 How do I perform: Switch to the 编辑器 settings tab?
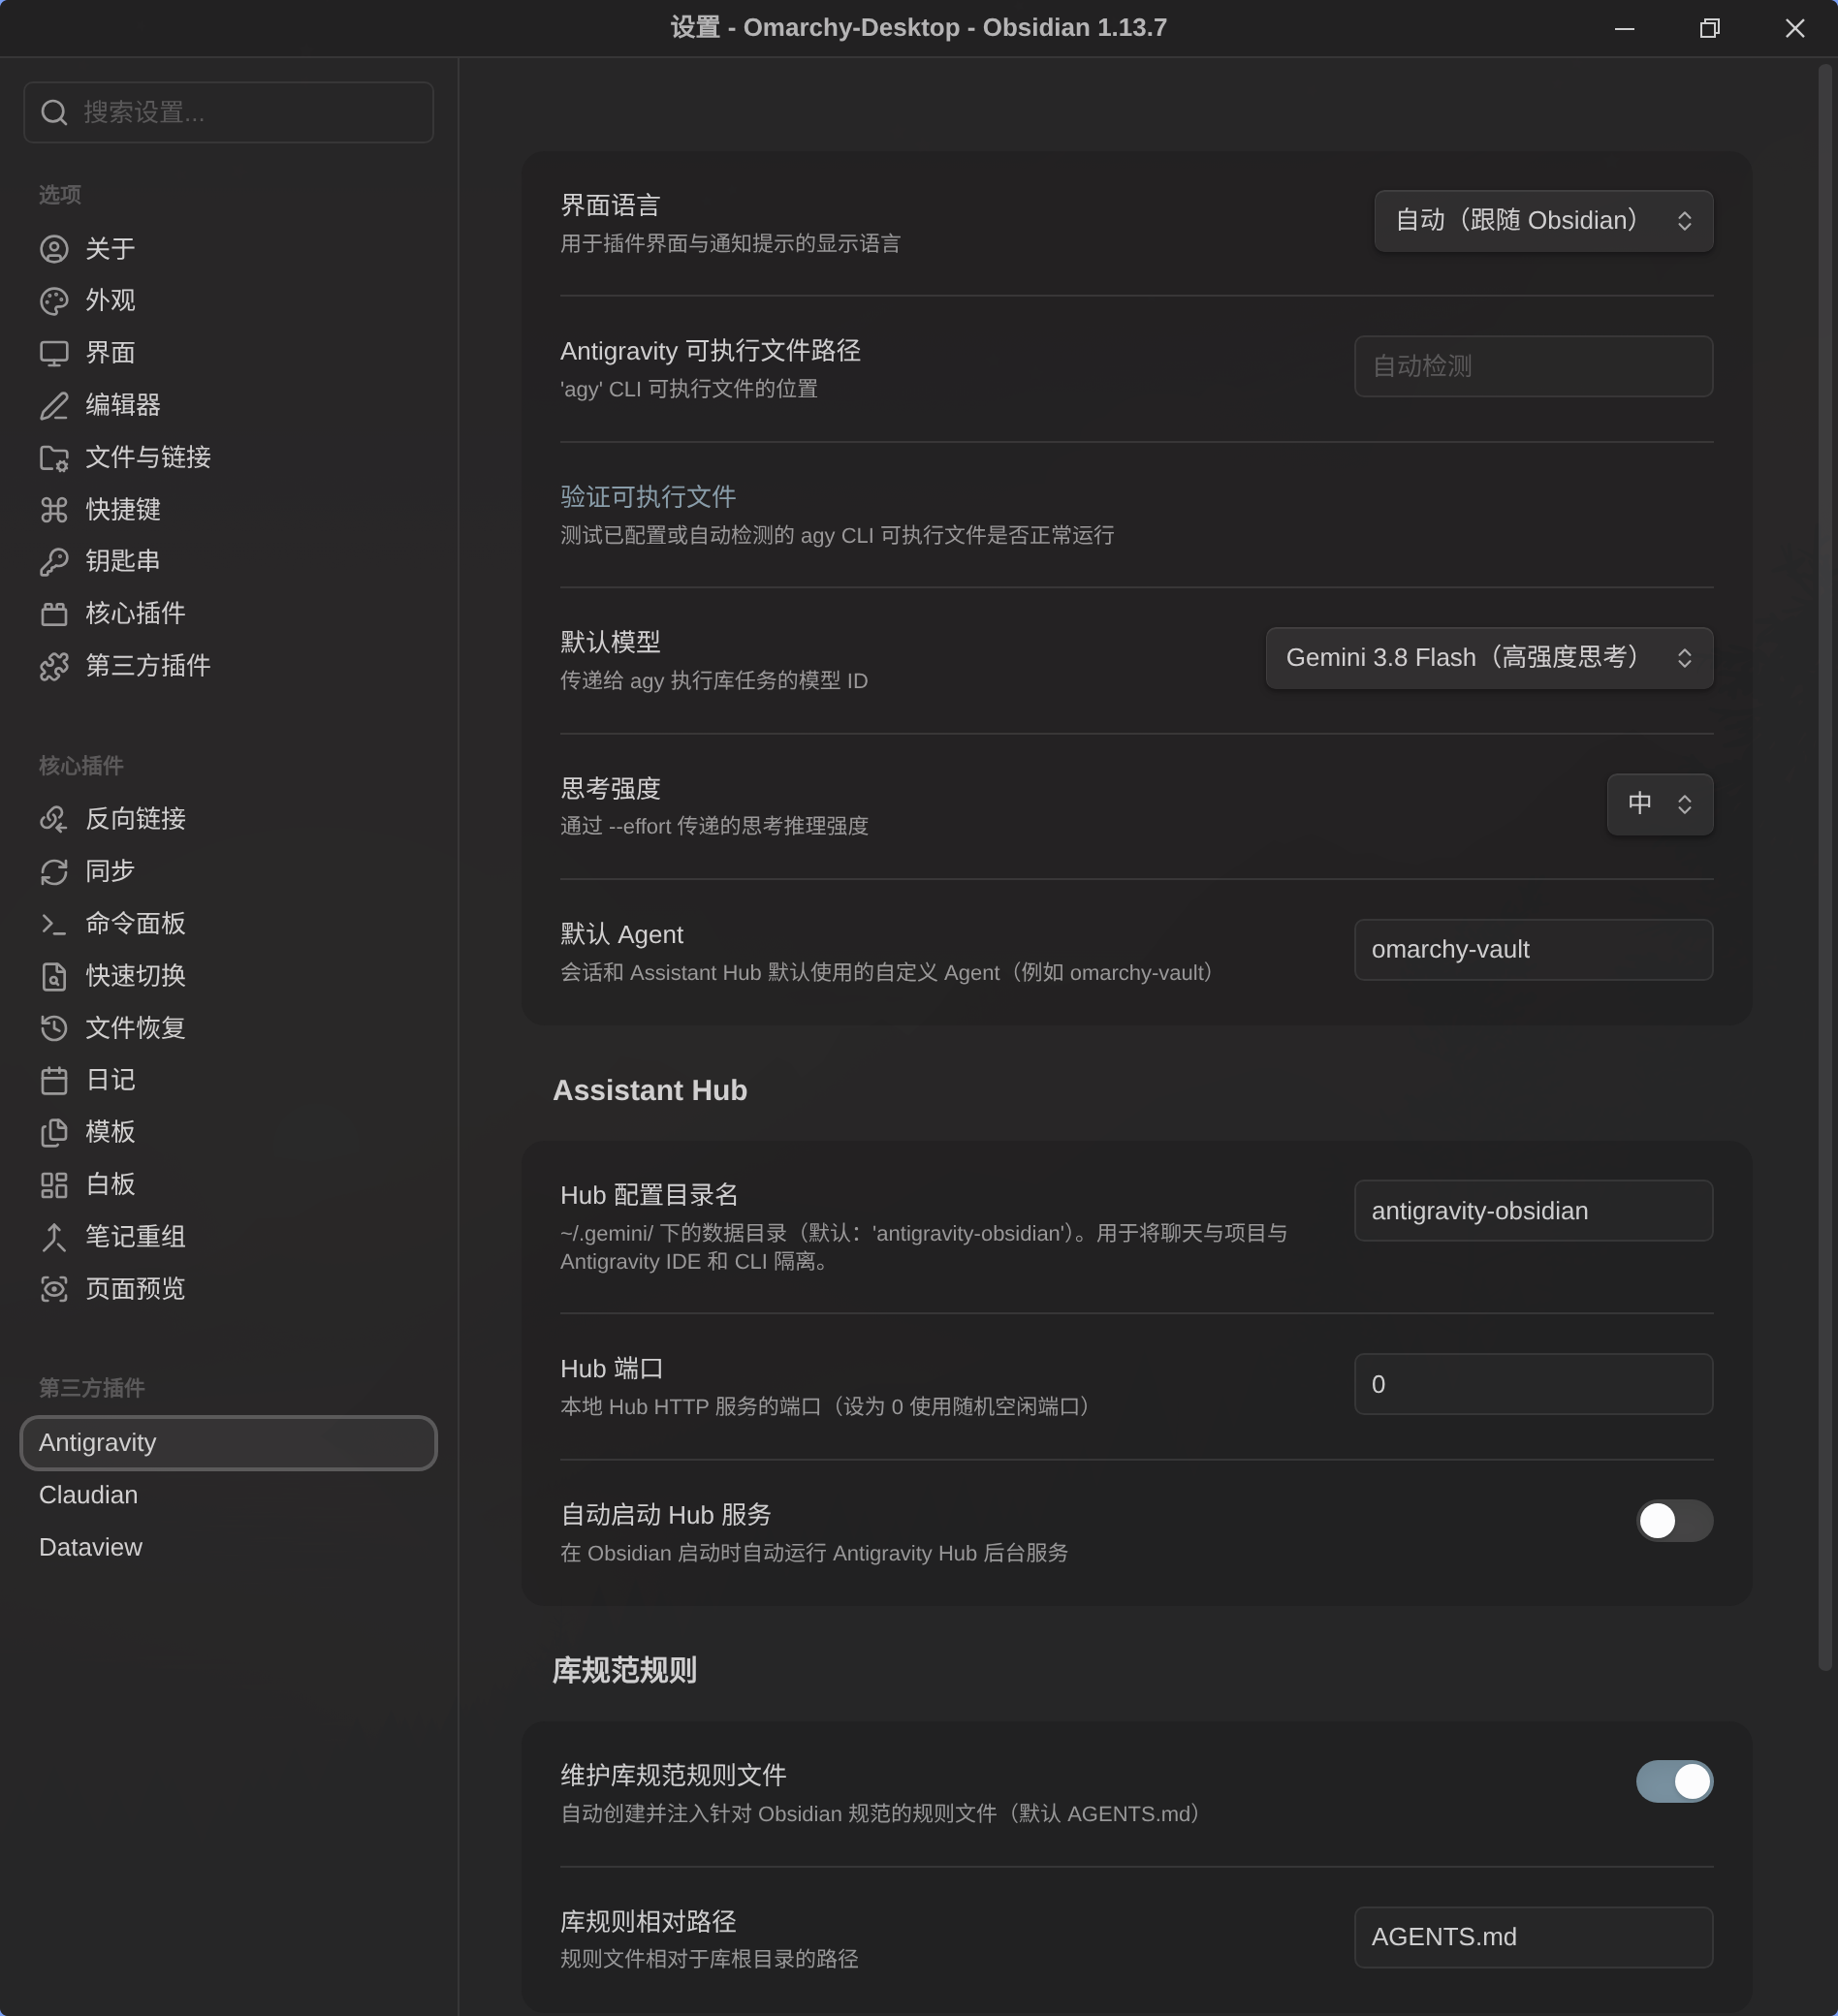228,405
